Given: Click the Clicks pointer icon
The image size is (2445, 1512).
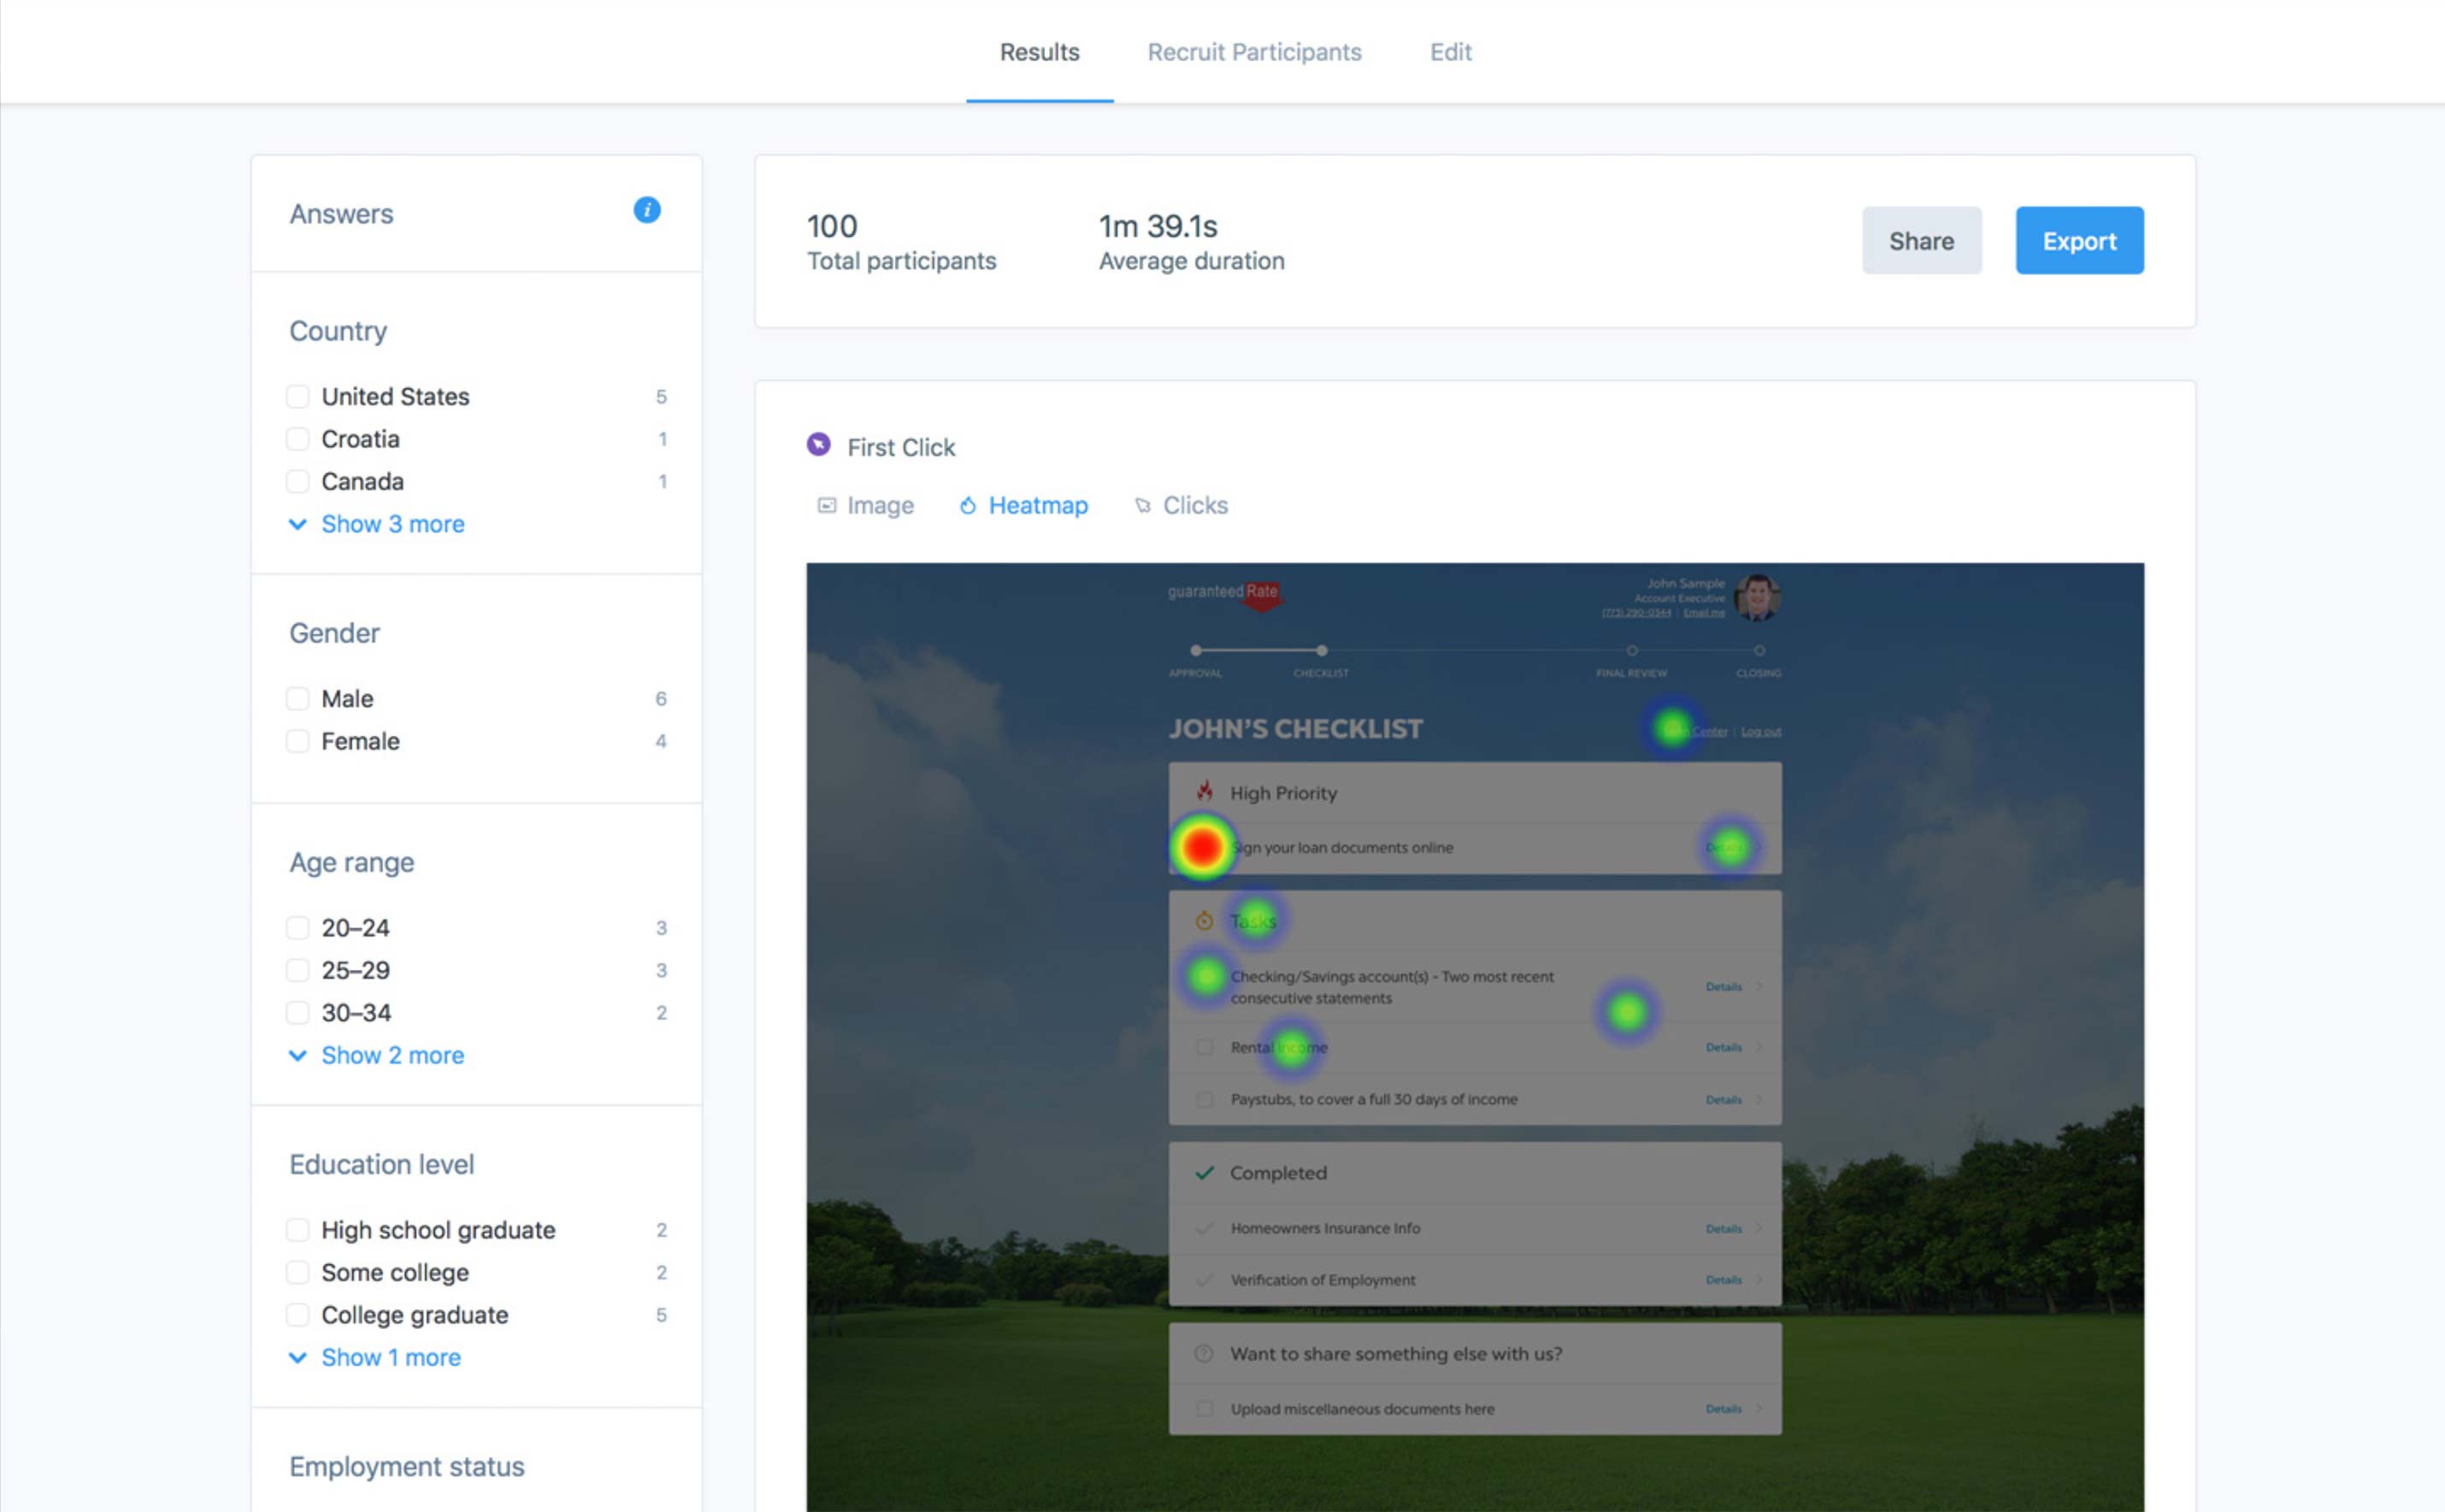Looking at the screenshot, I should pyautogui.click(x=1142, y=506).
